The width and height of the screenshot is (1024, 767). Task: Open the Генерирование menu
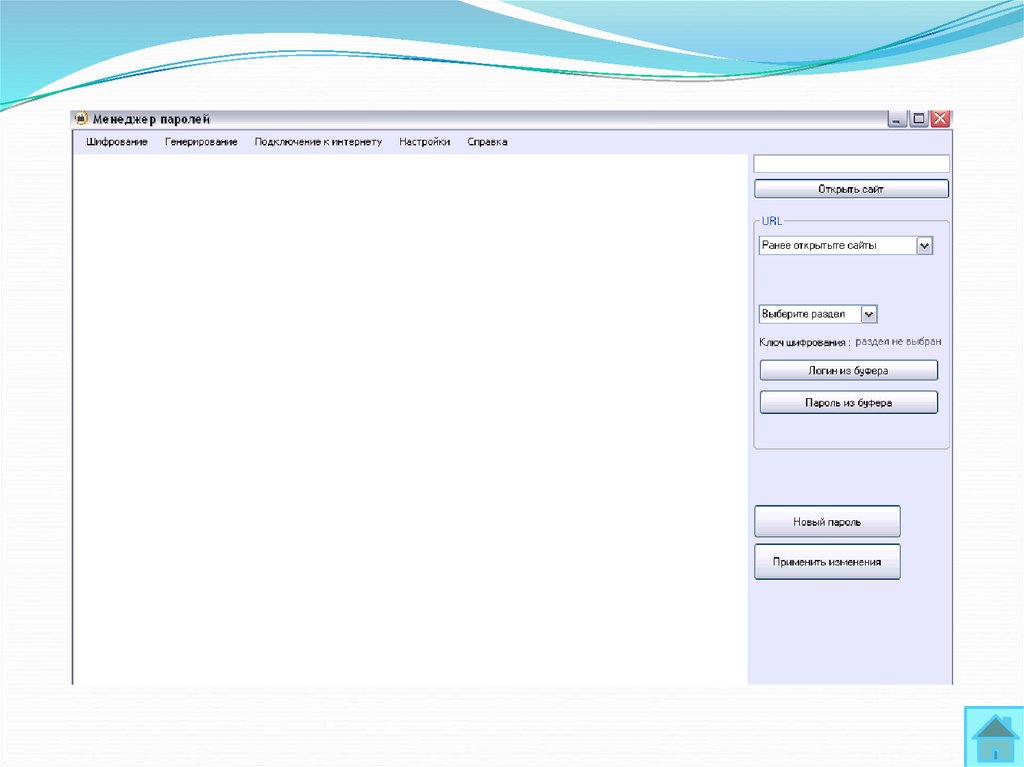tap(201, 142)
